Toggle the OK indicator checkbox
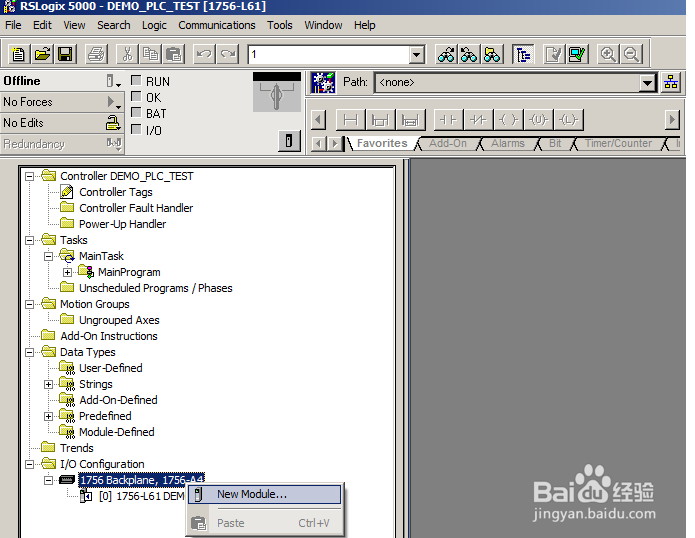This screenshot has width=695, height=538. (x=137, y=97)
